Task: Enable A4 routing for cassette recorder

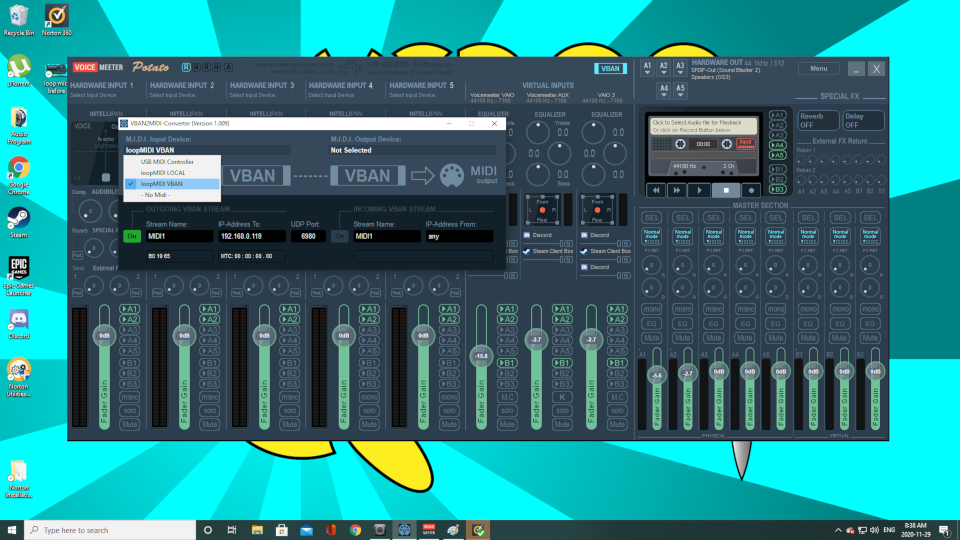Action: coord(778,145)
